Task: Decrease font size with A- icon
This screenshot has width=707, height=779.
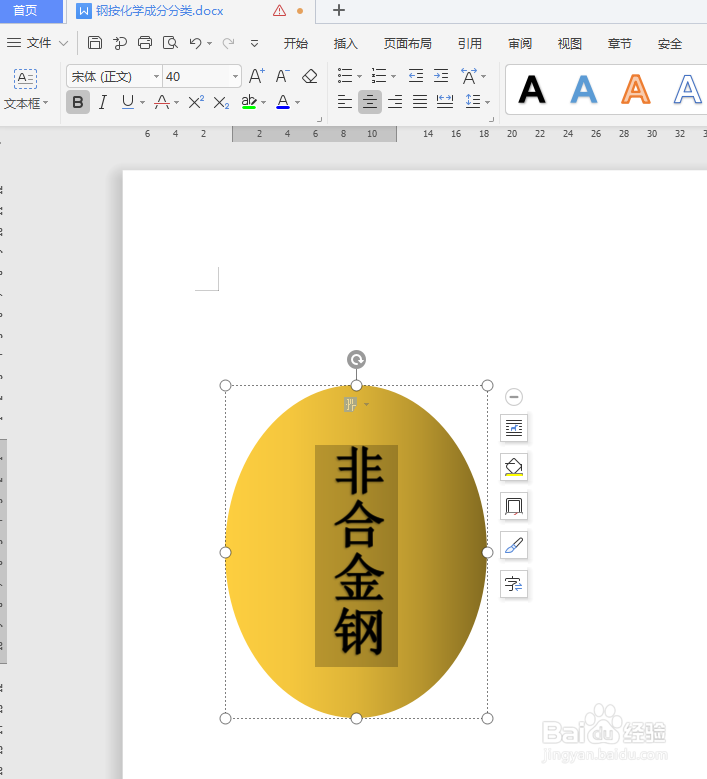Action: [282, 76]
